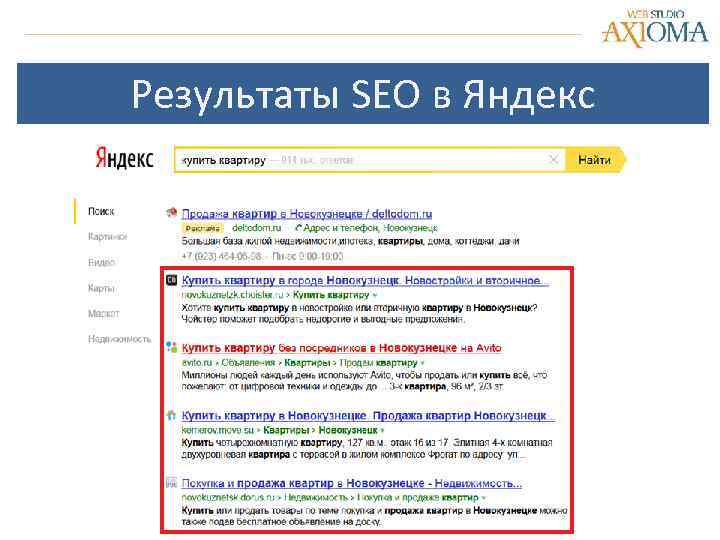Open the Видео tab
The image size is (720, 540).
[x=101, y=263]
